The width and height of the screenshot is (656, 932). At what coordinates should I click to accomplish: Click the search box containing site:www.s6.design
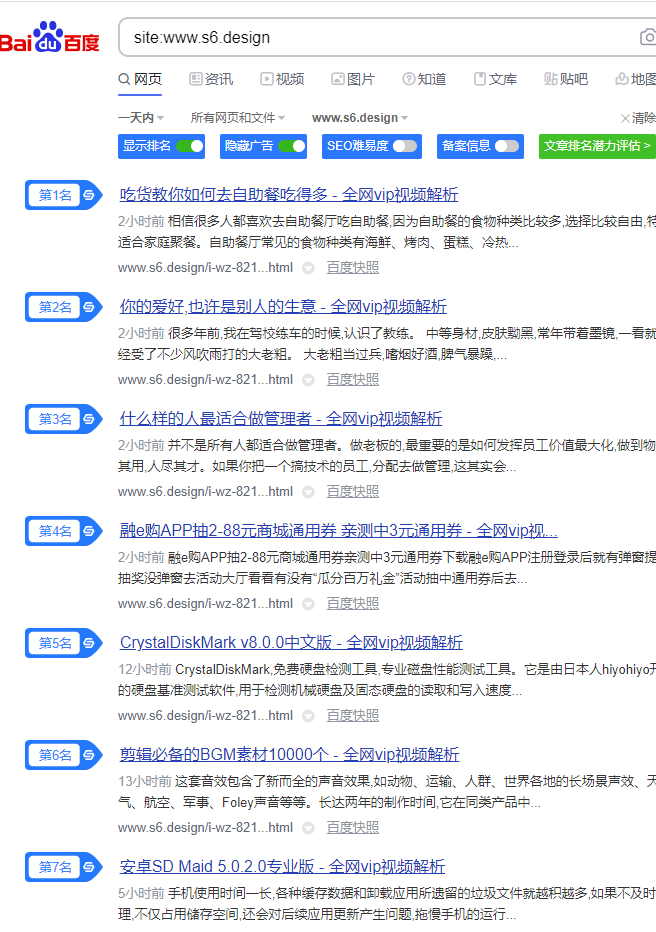(x=386, y=37)
